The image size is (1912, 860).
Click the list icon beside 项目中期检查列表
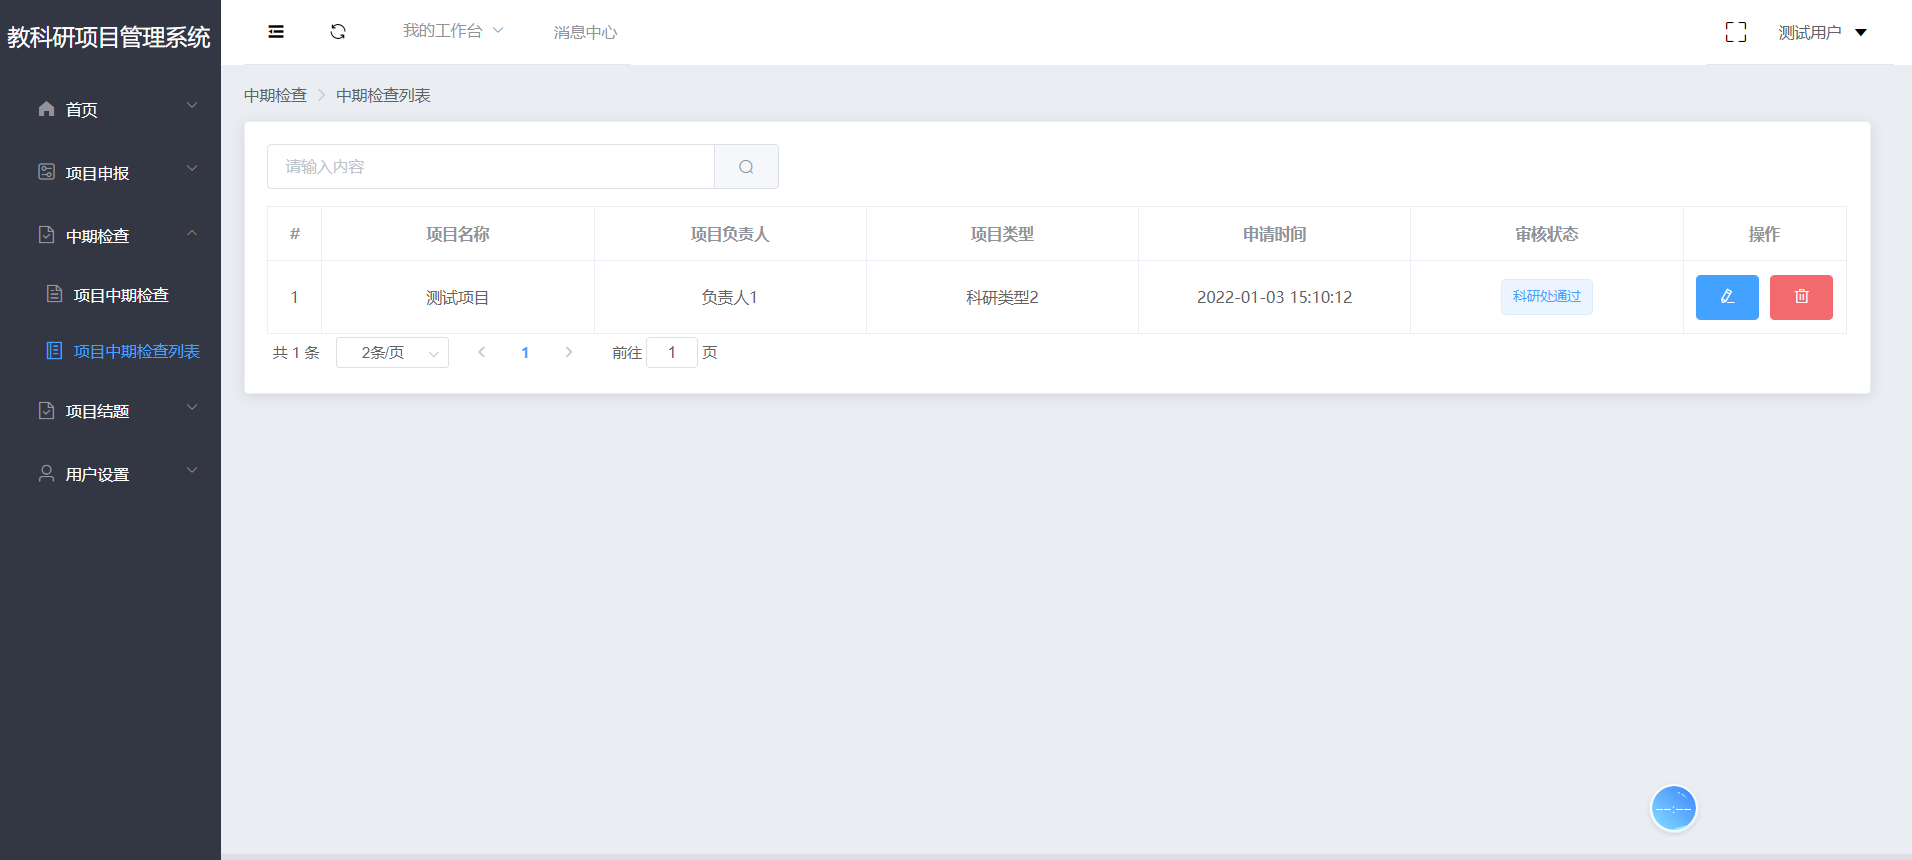[x=55, y=350]
